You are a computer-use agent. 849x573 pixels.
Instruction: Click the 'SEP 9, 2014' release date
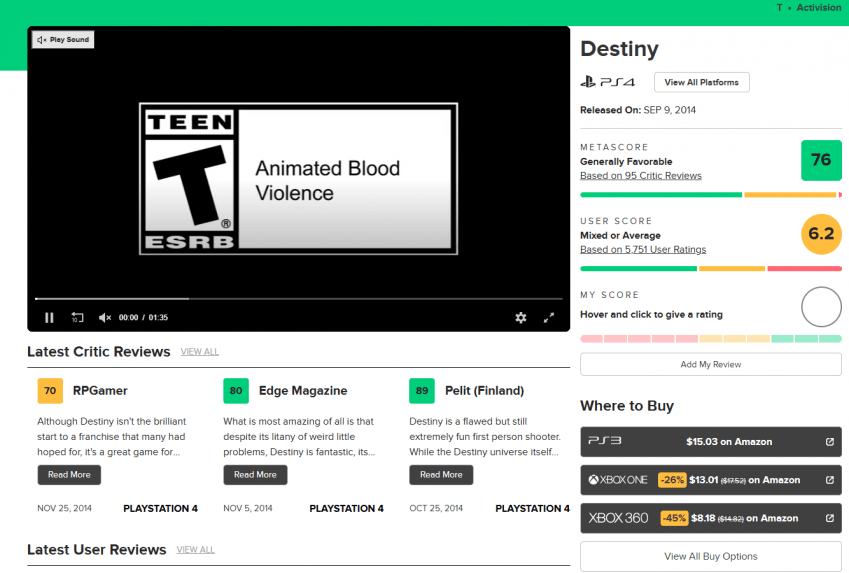(669, 110)
